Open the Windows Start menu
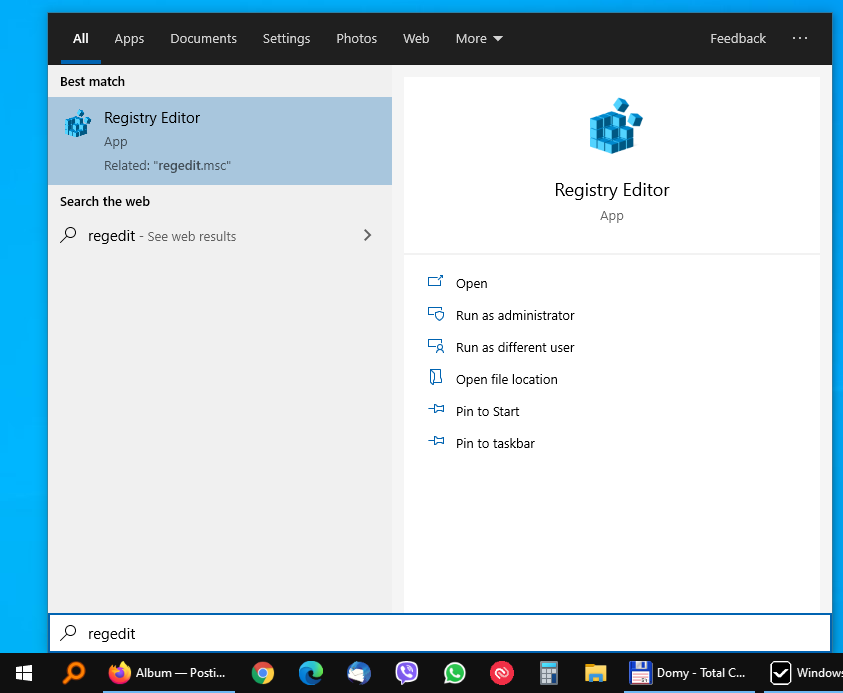This screenshot has height=693, width=843. tap(24, 673)
